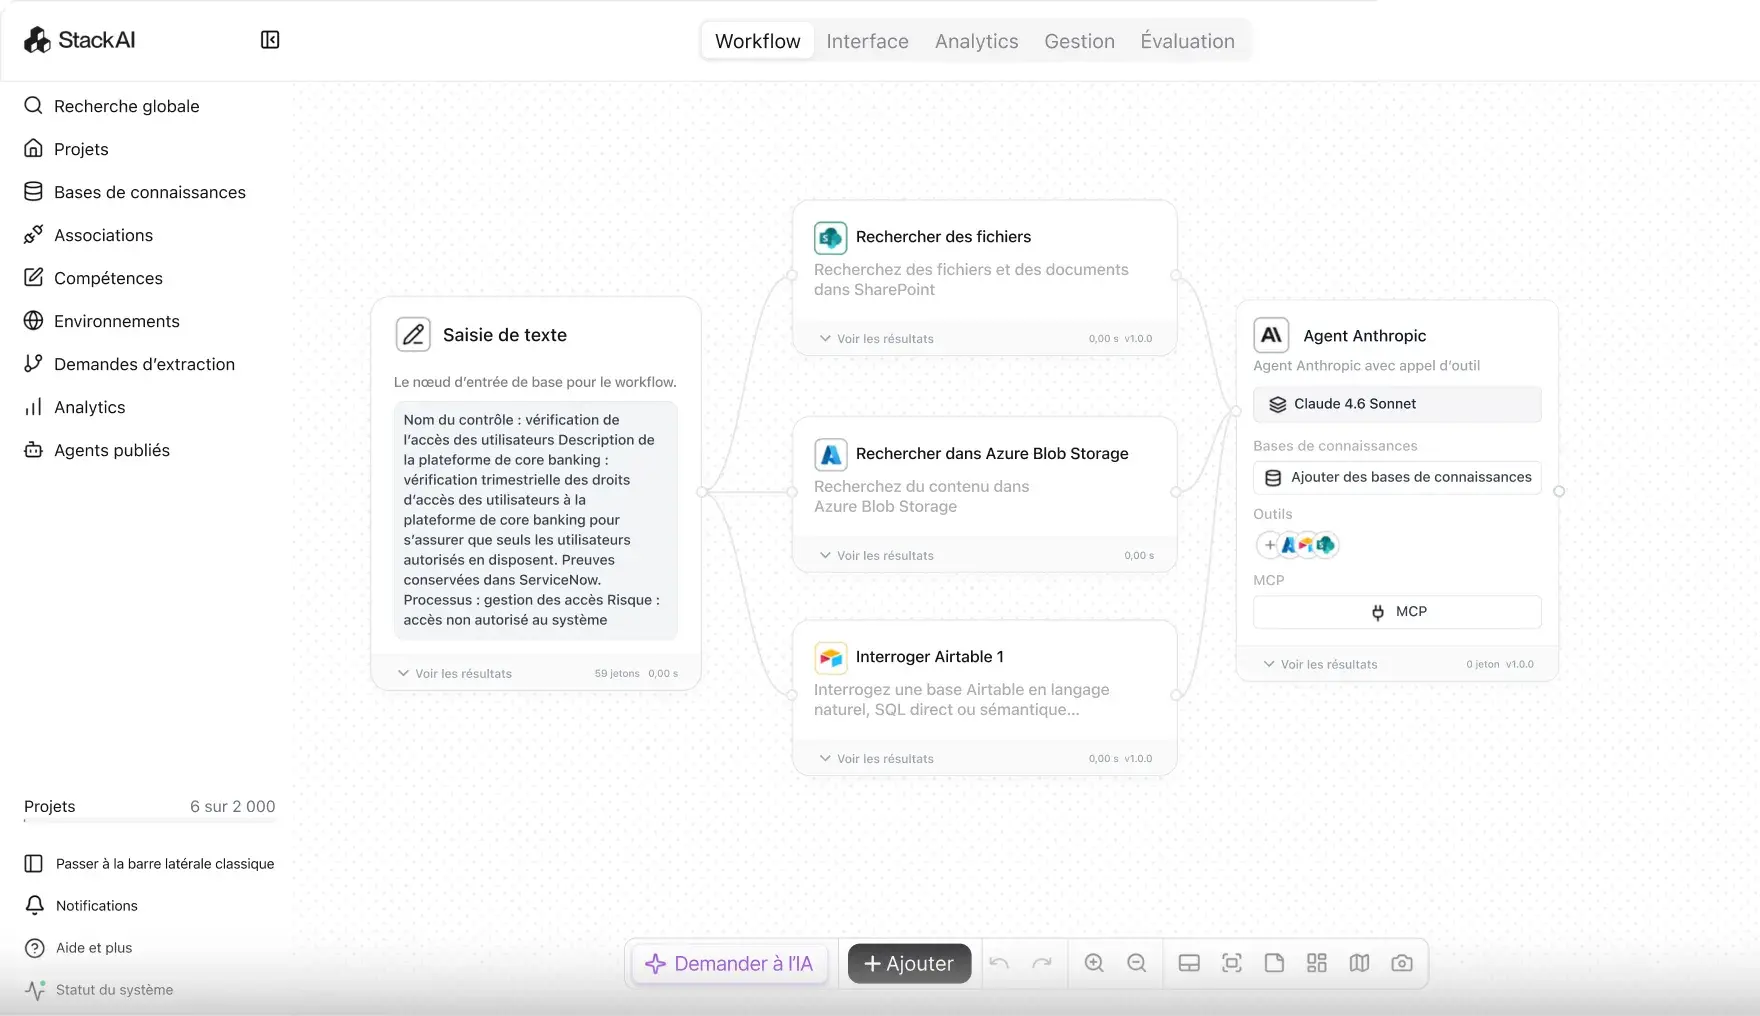This screenshot has height=1016, width=1760.
Task: Click the Airtable node icon
Action: [x=830, y=657]
